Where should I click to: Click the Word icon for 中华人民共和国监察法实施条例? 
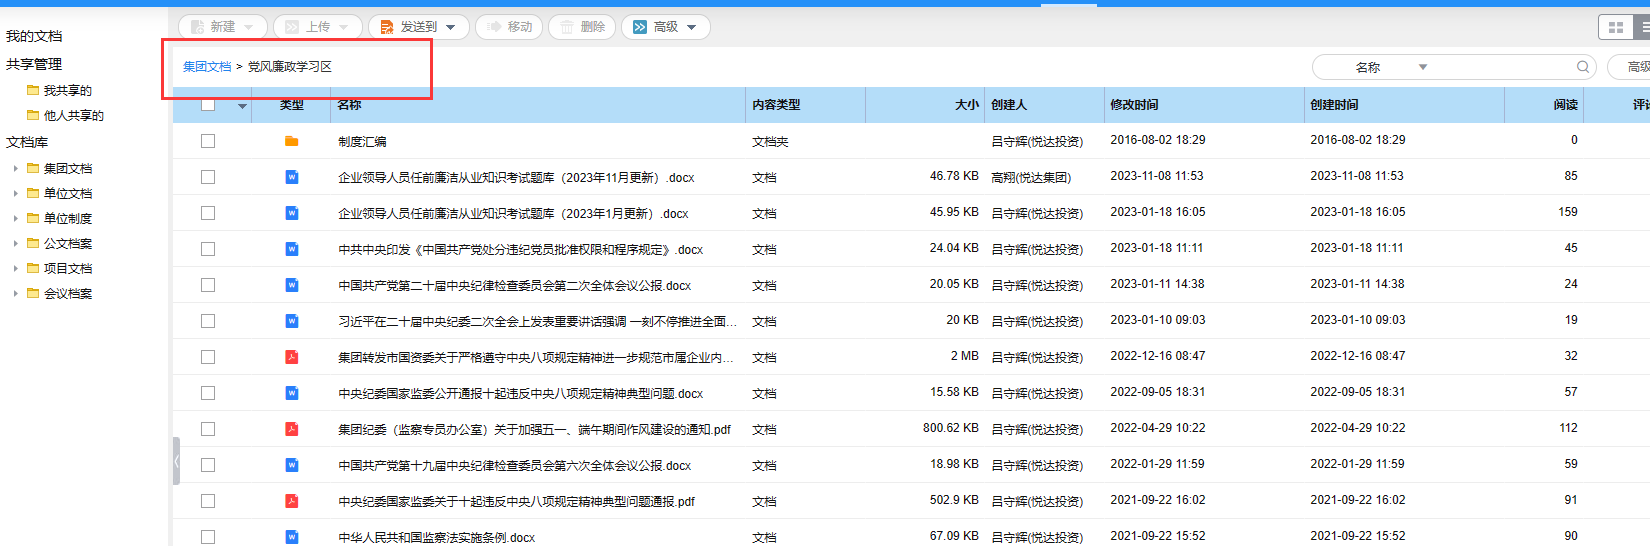292,537
